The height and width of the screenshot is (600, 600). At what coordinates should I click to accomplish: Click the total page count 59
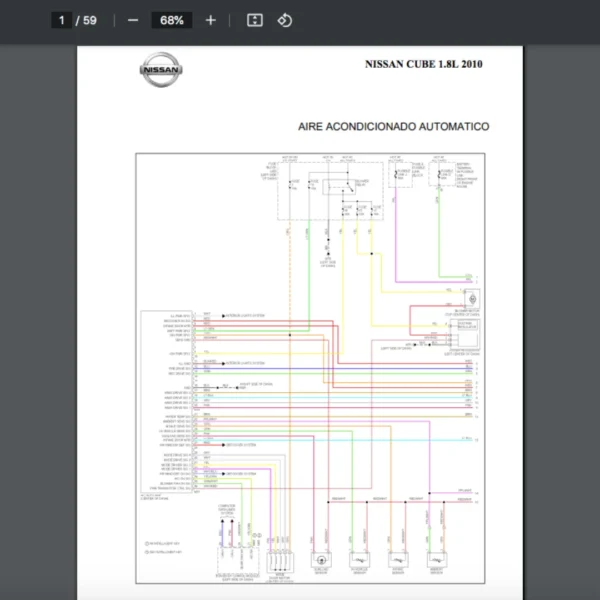tap(89, 20)
